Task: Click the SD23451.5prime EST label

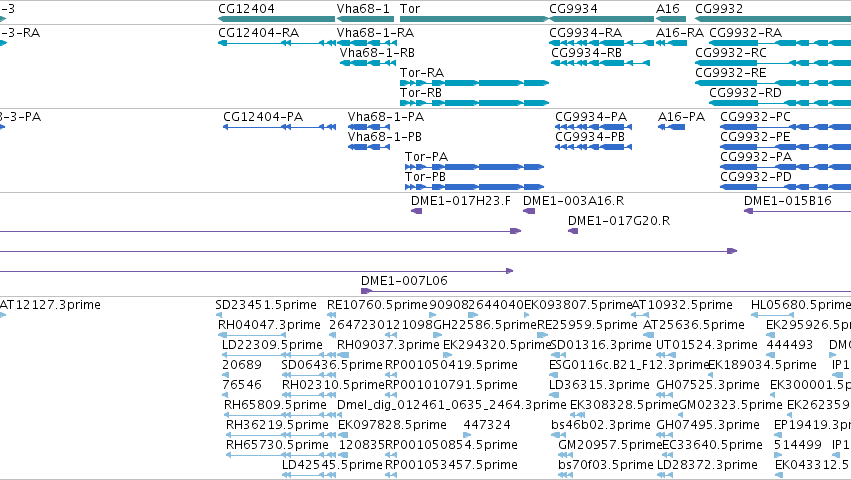Action: (x=266, y=305)
